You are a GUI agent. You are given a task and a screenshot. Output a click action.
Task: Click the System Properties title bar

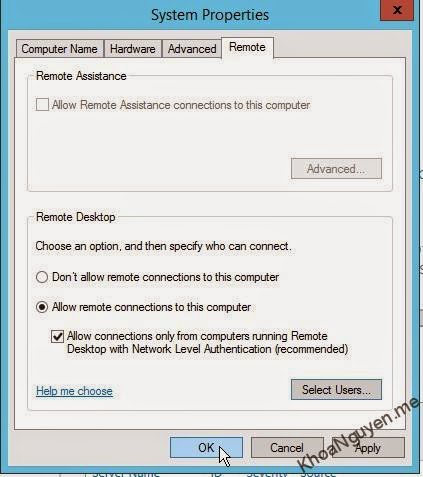(x=210, y=15)
